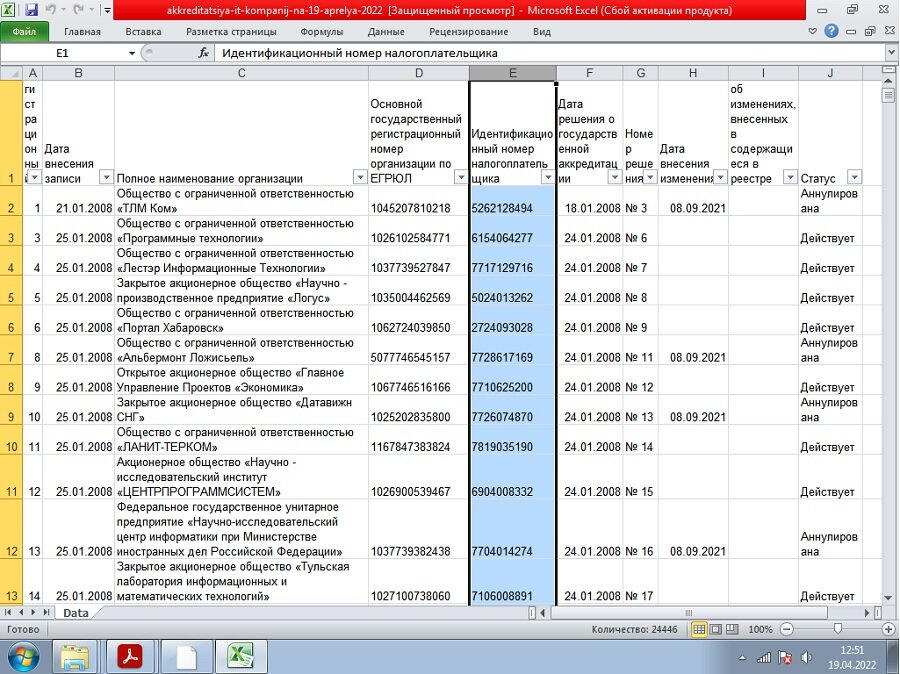This screenshot has width=900, height=674.
Task: Click the Insert Function fx button
Action: [x=203, y=53]
